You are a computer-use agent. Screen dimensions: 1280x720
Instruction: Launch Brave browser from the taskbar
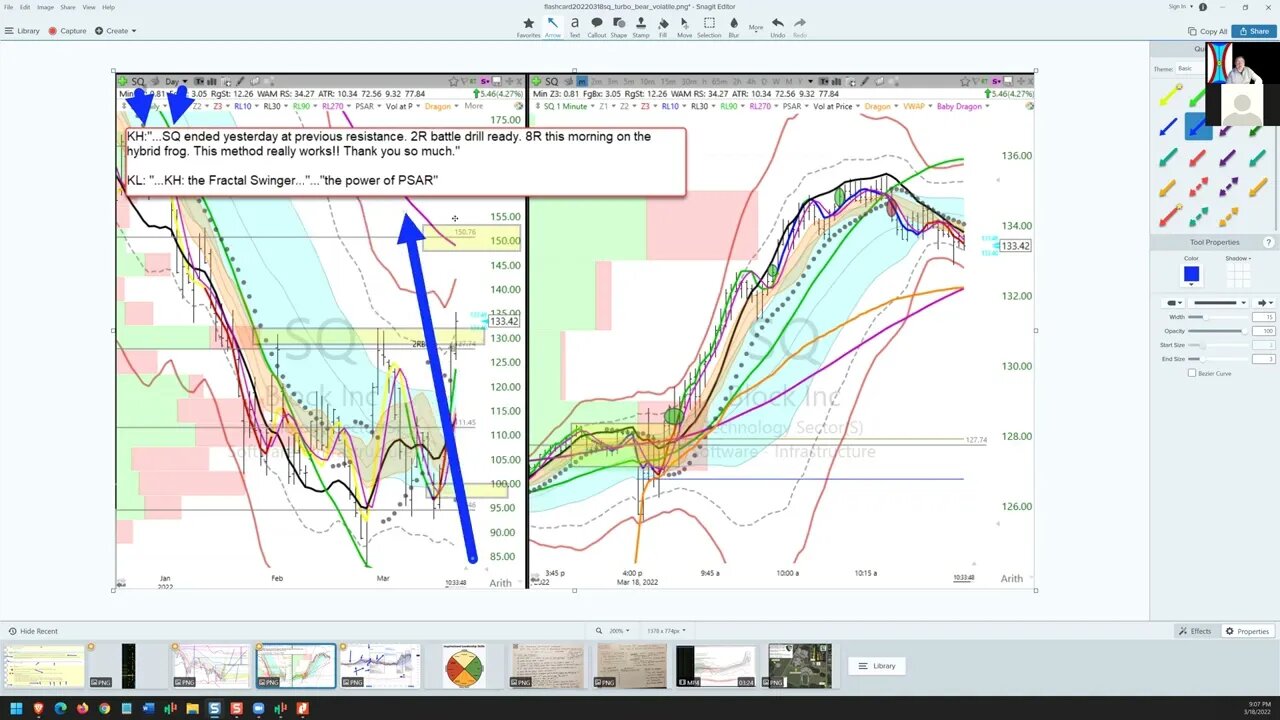point(38,708)
